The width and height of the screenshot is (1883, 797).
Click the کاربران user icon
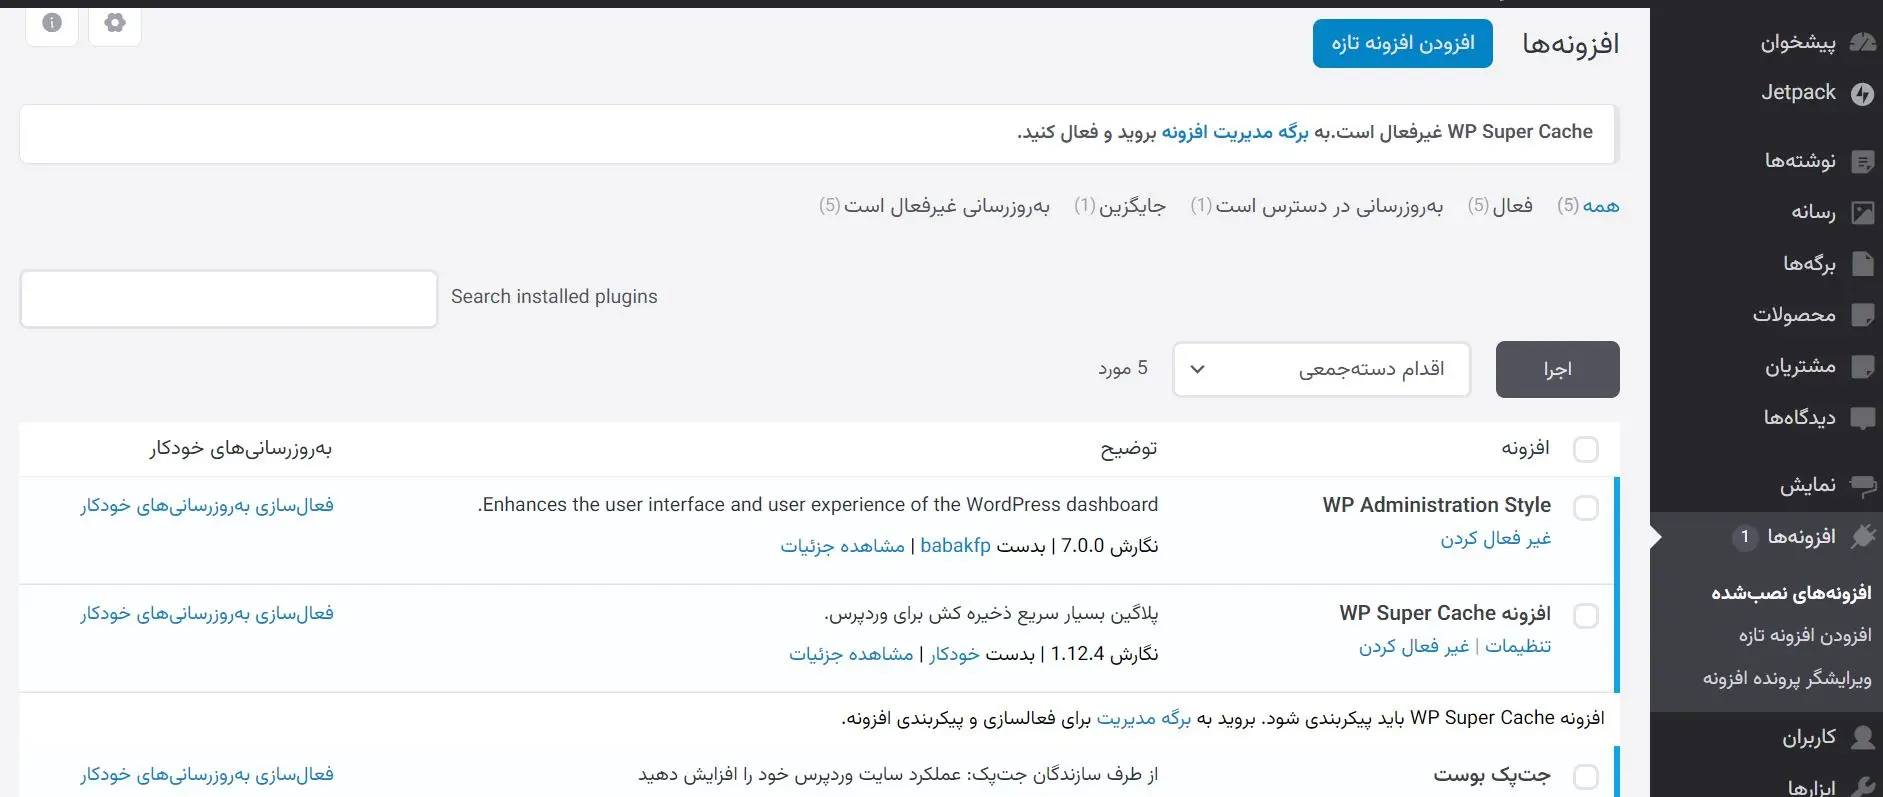[1862, 737]
